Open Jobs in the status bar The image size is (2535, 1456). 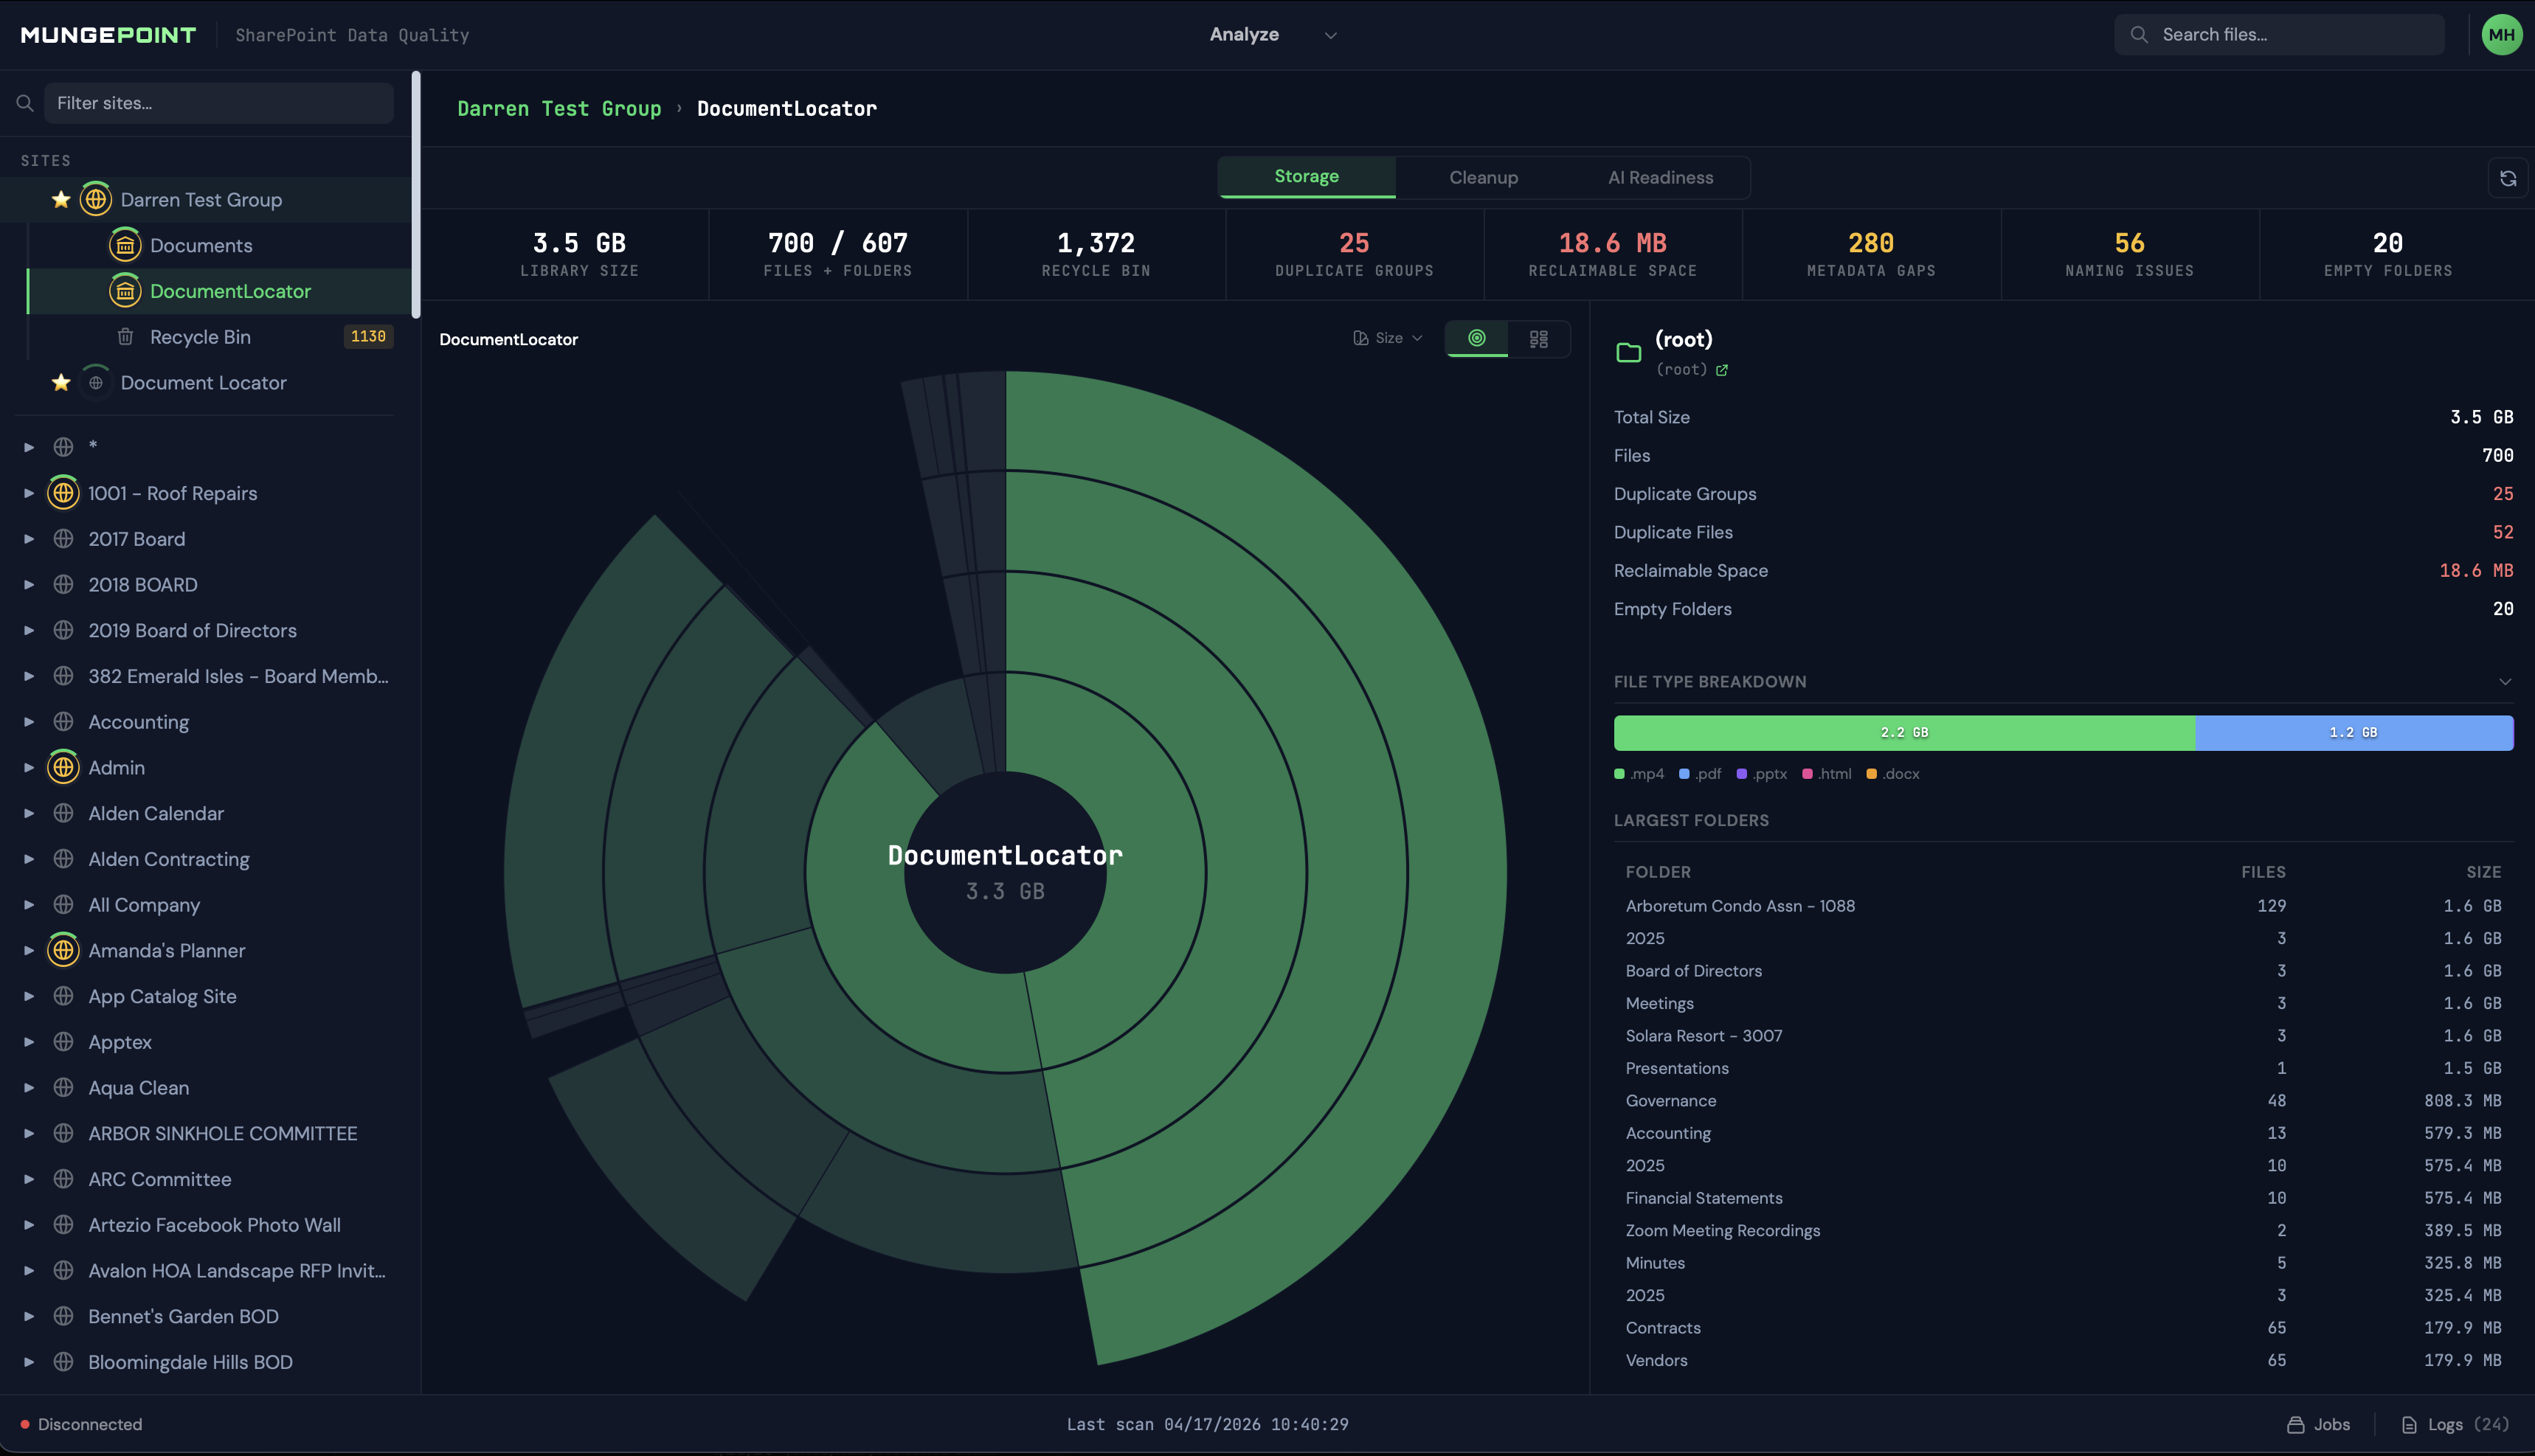(2318, 1424)
